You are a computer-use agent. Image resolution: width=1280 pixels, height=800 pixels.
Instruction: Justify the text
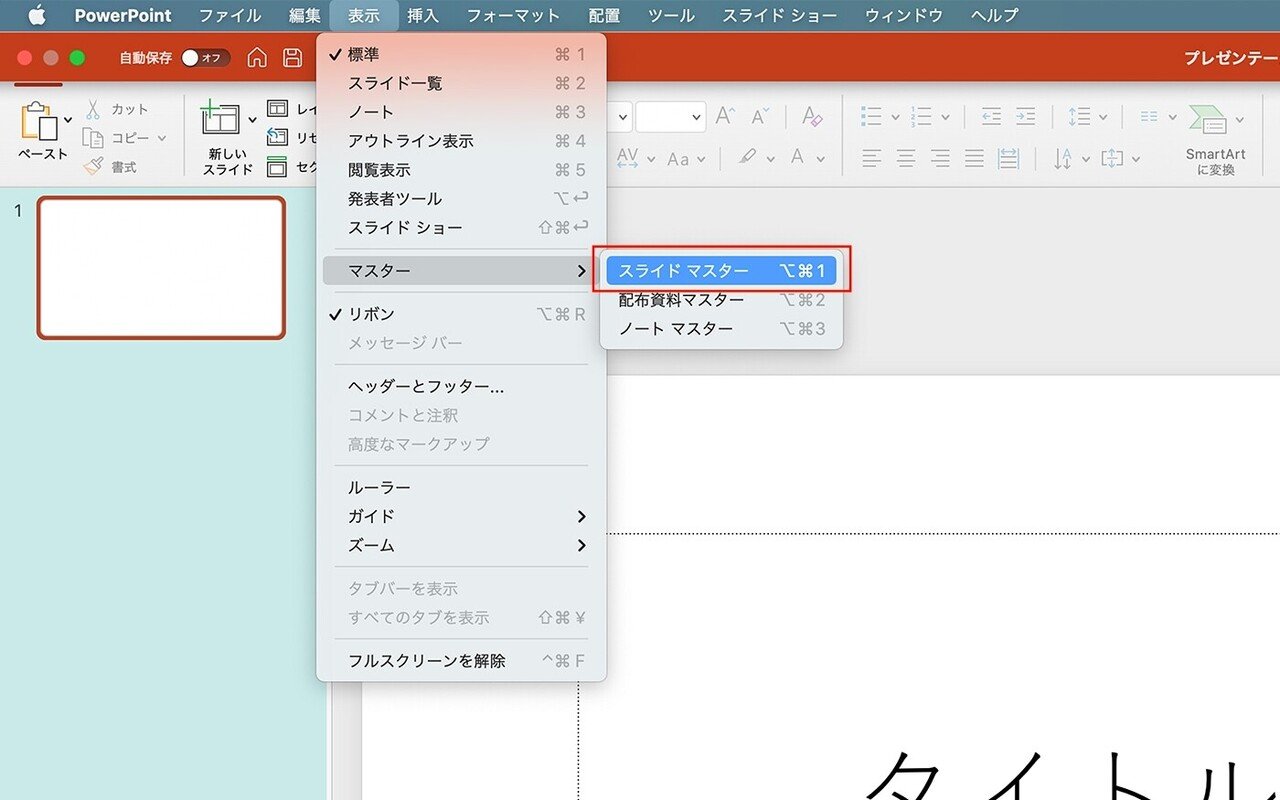point(974,158)
